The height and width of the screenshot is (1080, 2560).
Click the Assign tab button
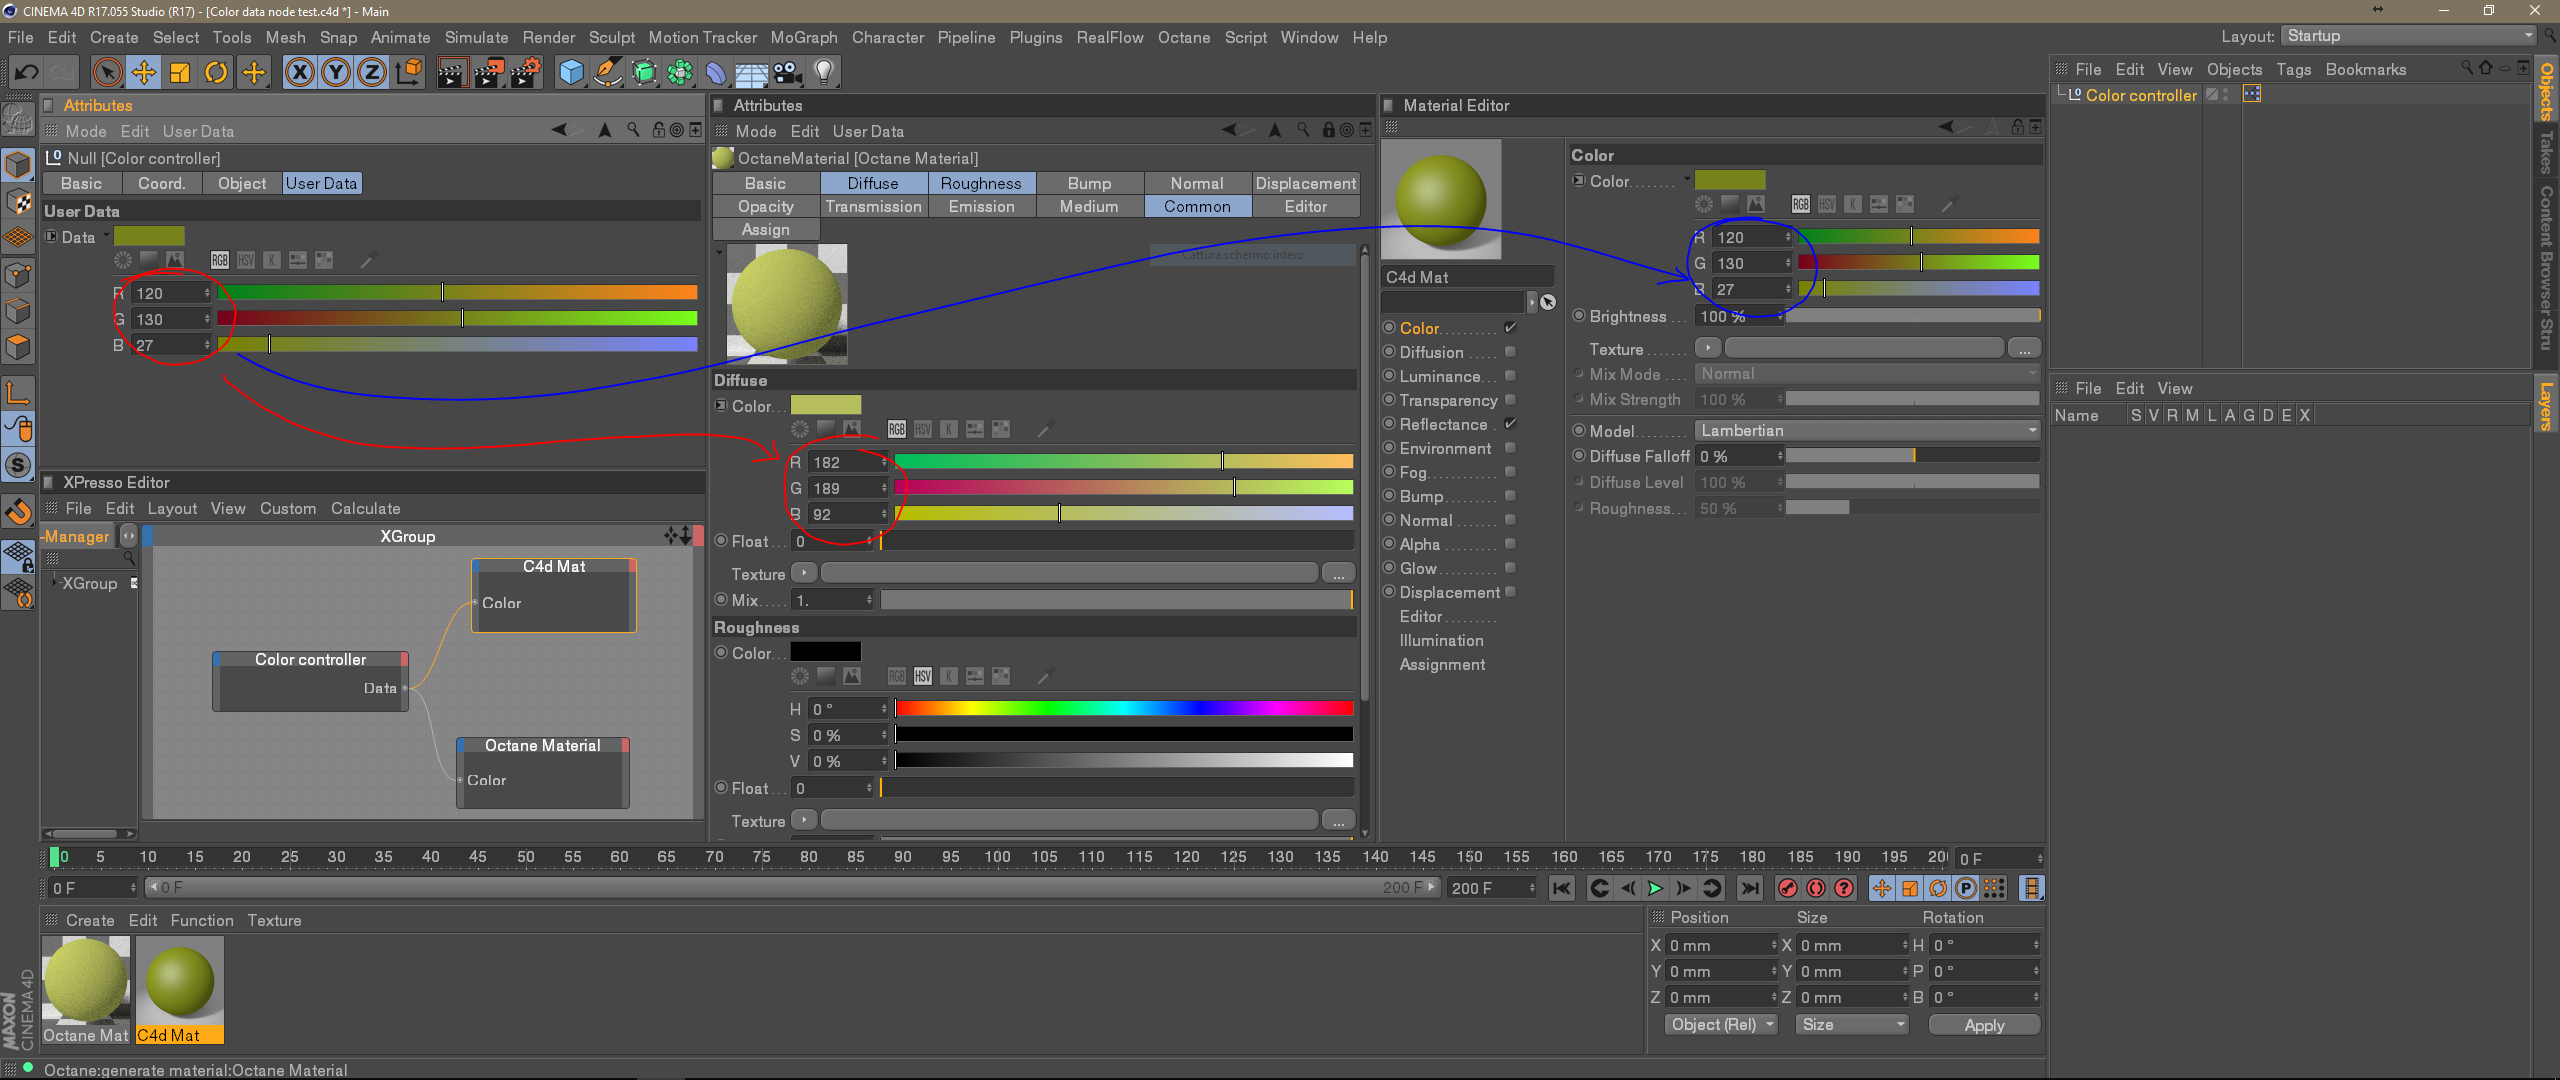(765, 229)
